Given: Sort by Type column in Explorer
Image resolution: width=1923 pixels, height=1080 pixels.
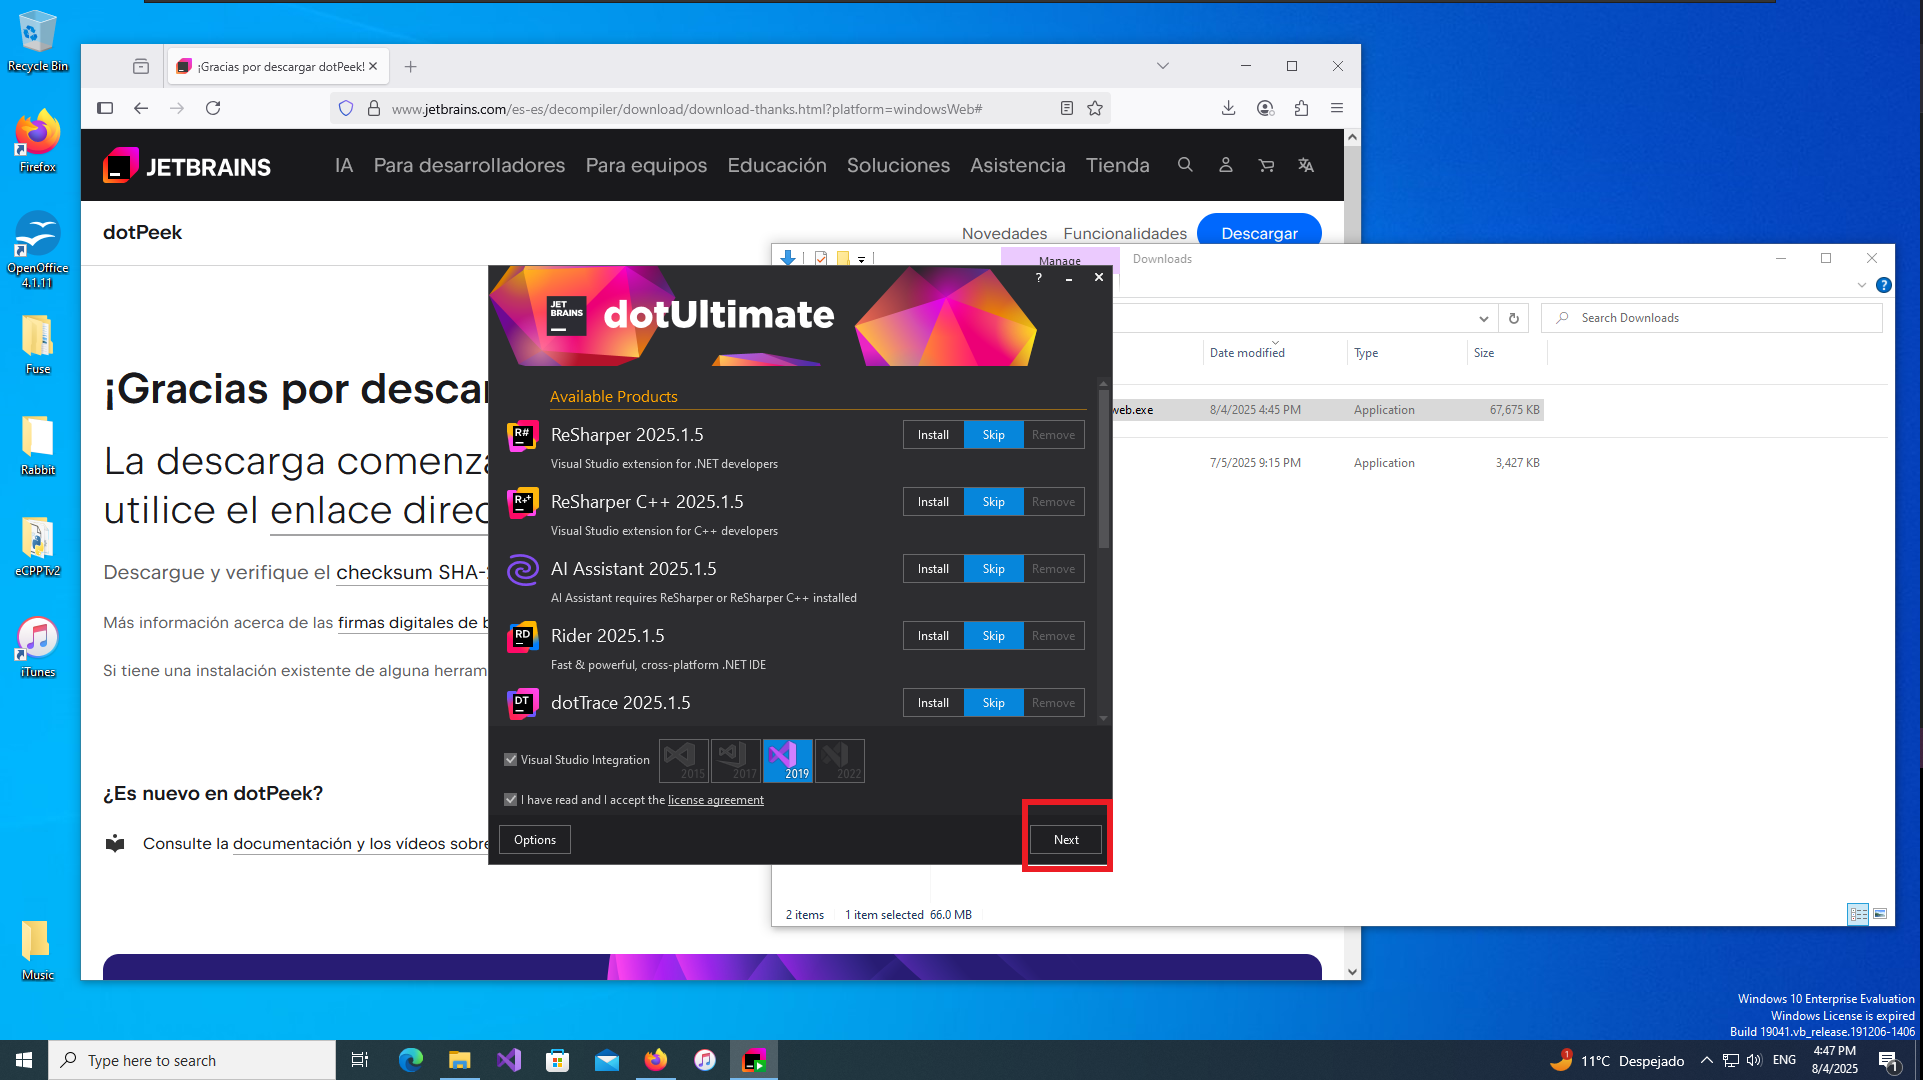Looking at the screenshot, I should point(1366,353).
